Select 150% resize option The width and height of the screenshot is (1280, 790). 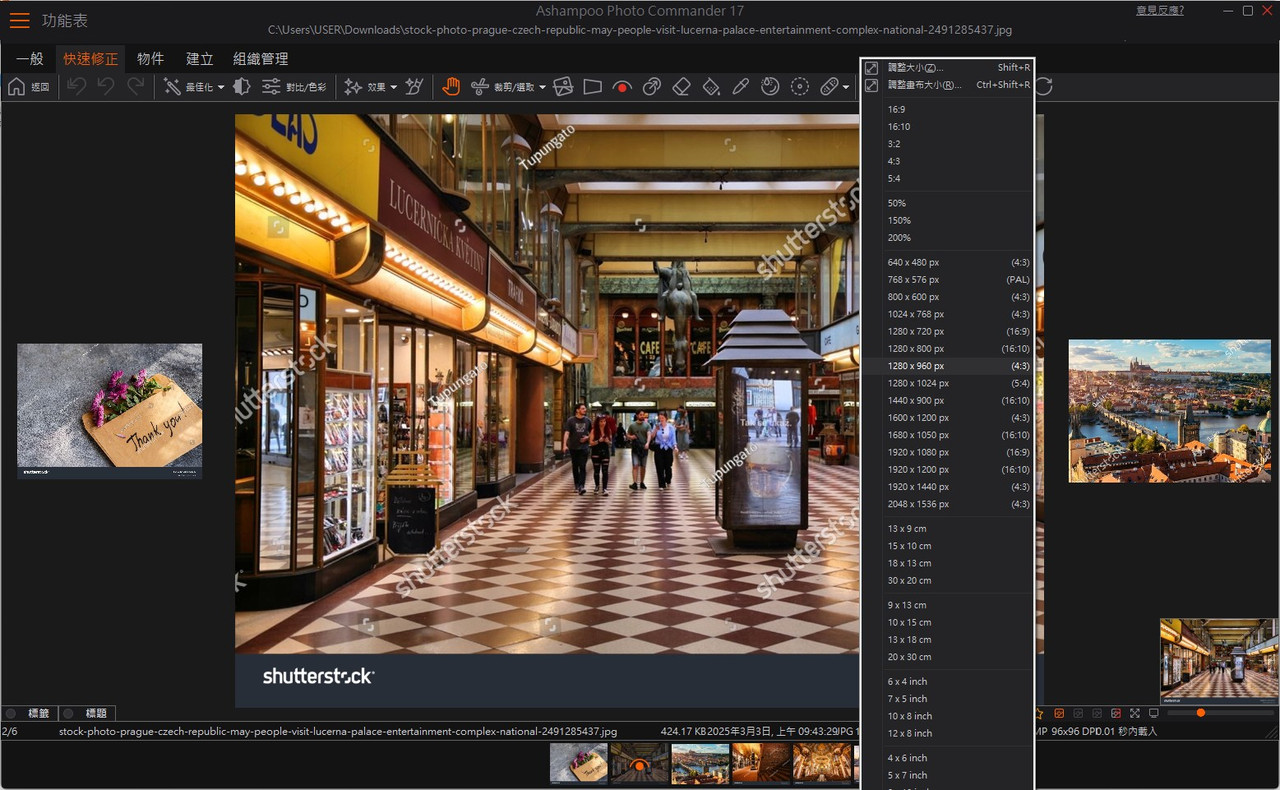point(947,221)
